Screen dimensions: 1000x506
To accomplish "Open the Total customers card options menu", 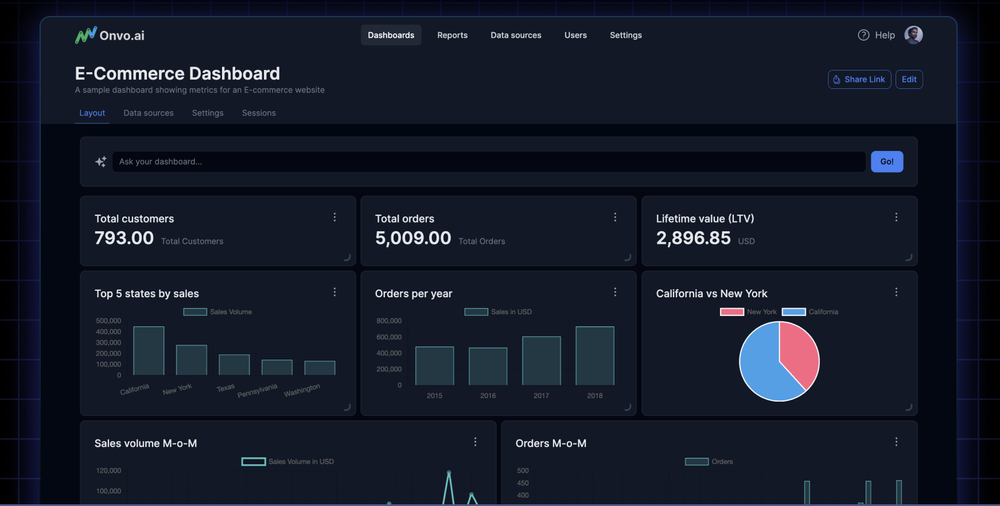I will [334, 217].
